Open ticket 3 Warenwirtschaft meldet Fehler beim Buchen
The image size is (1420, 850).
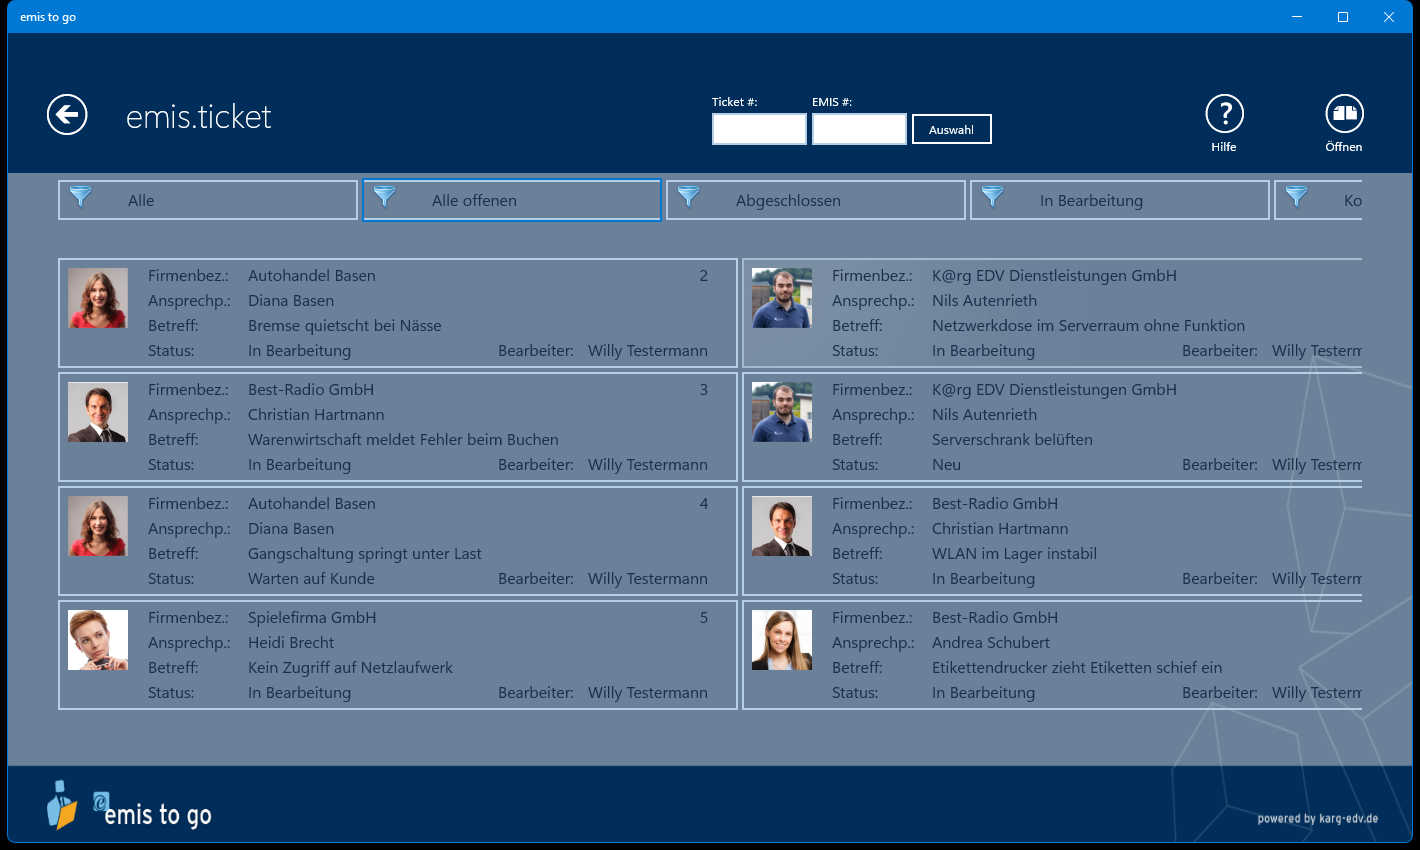coord(398,427)
